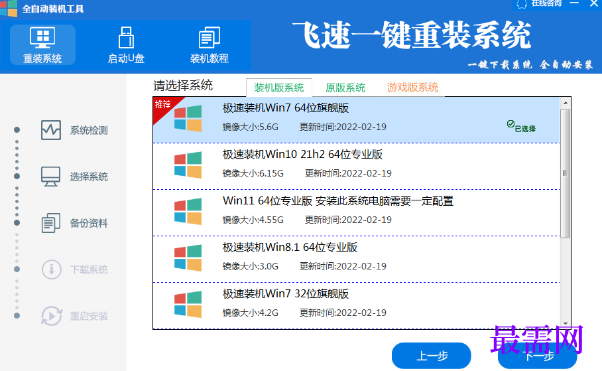This screenshot has width=602, height=371.
Task: Switch to the 游戏版系统 tab
Action: [412, 87]
